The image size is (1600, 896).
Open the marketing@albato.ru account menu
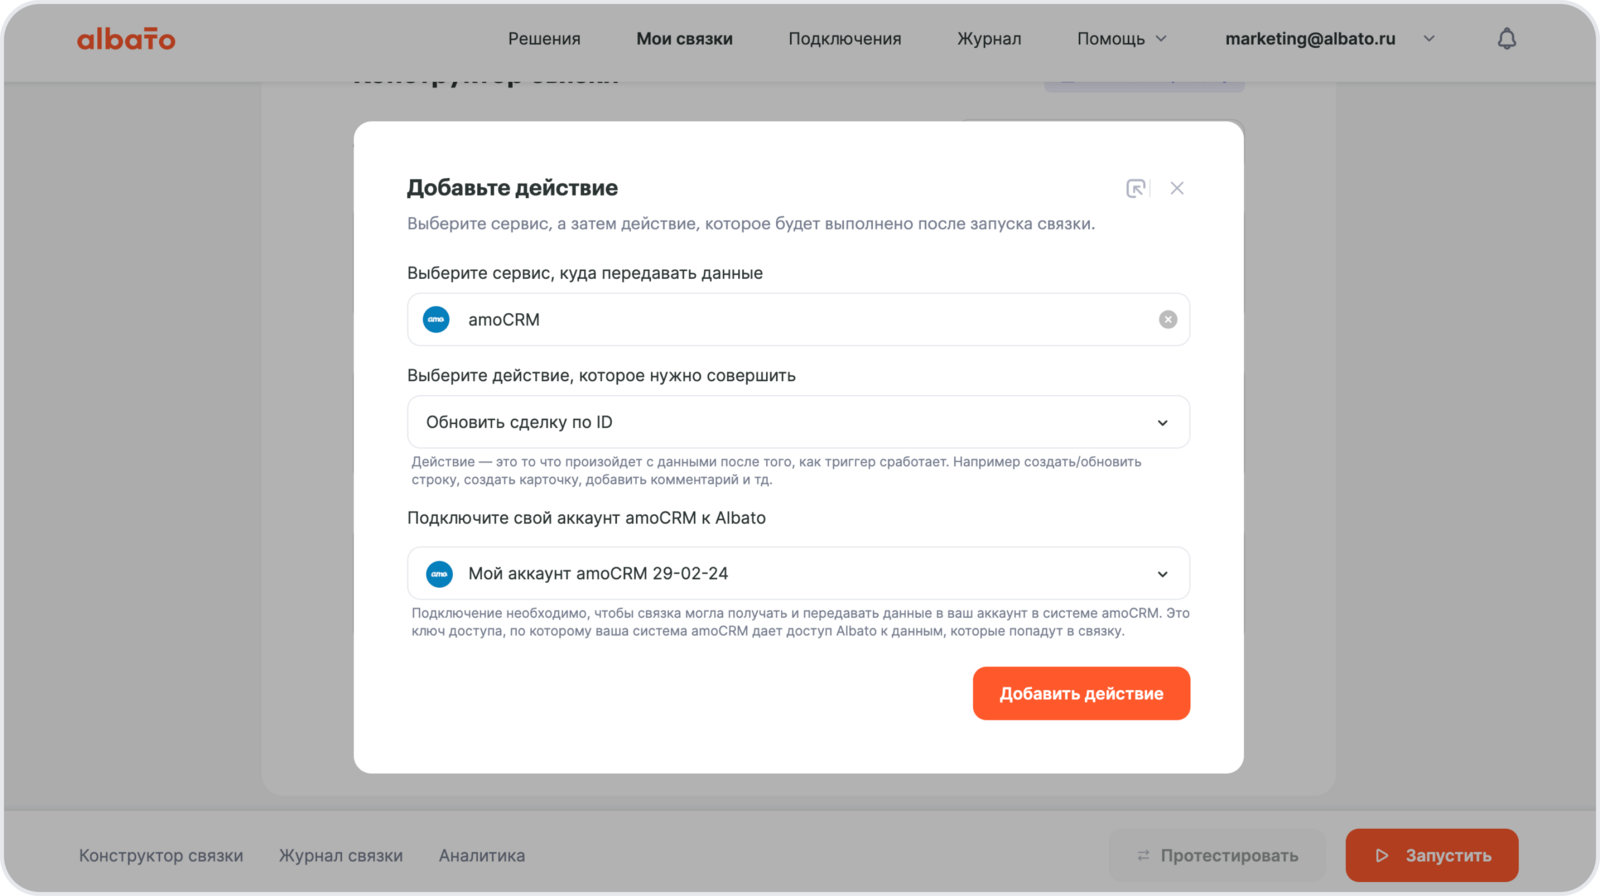click(x=1330, y=39)
